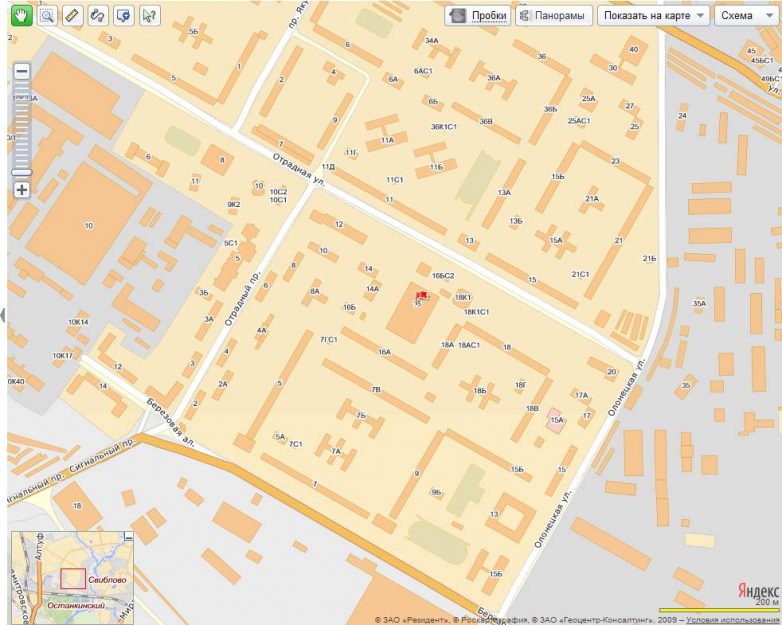The image size is (782, 625).
Task: Activate the magnifier zoom-area tool
Action: [46, 15]
